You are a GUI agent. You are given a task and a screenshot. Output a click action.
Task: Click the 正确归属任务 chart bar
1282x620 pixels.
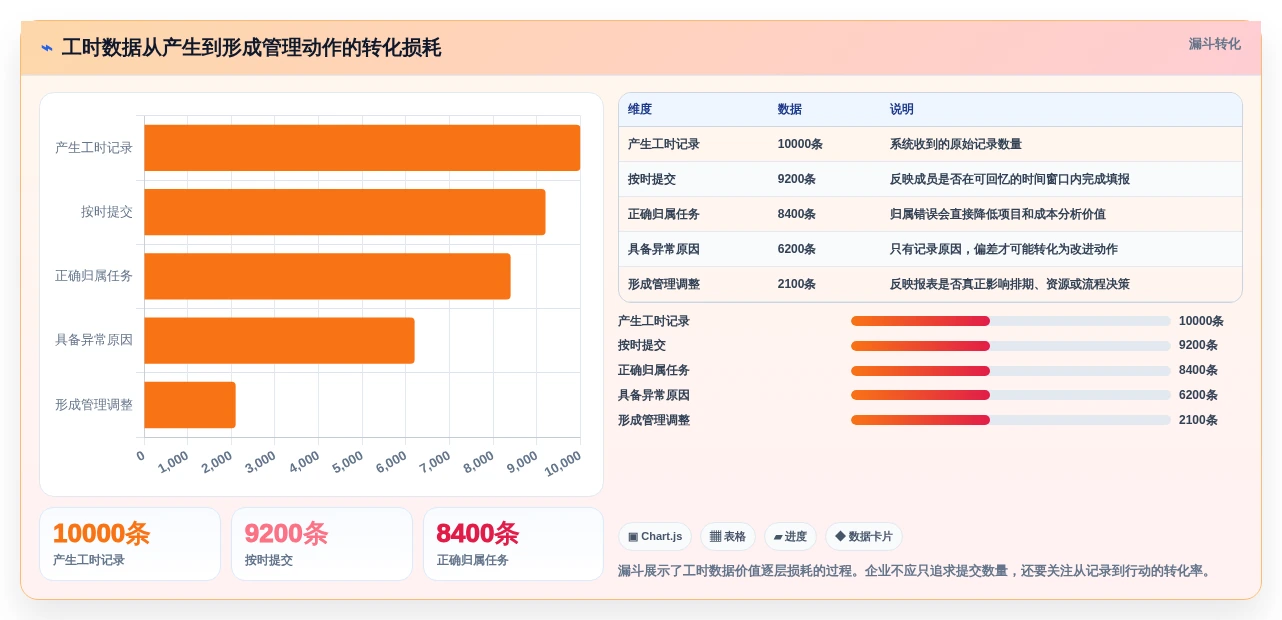327,276
